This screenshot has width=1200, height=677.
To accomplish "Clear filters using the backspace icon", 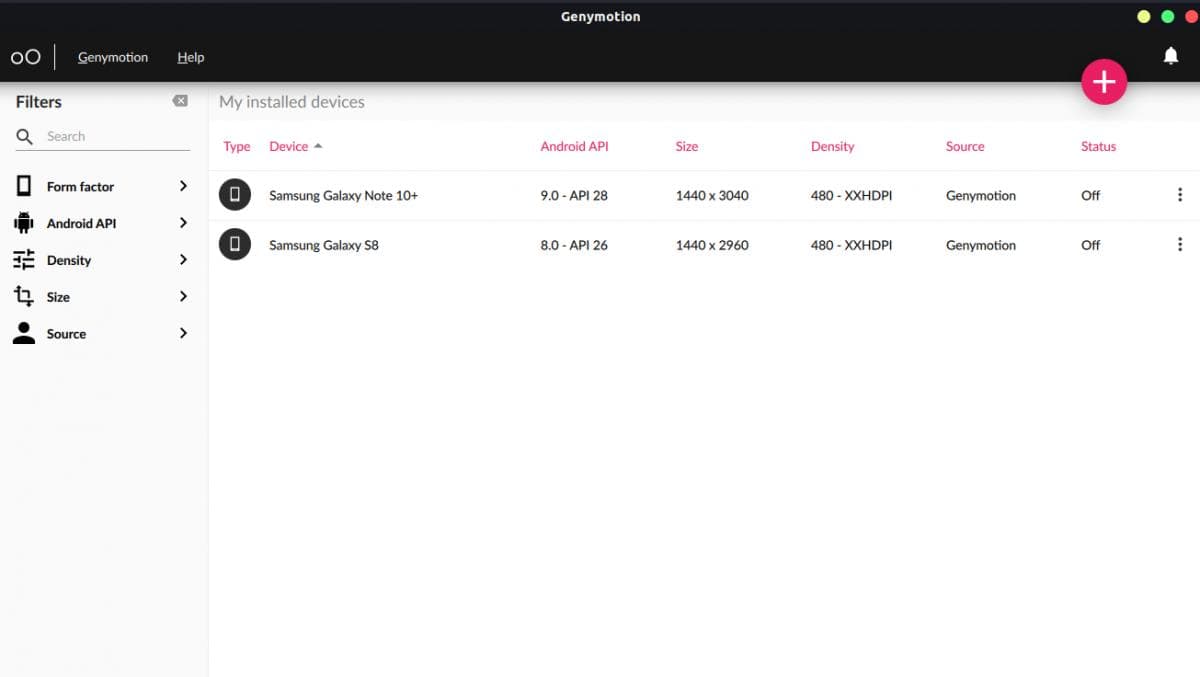I will (180, 101).
